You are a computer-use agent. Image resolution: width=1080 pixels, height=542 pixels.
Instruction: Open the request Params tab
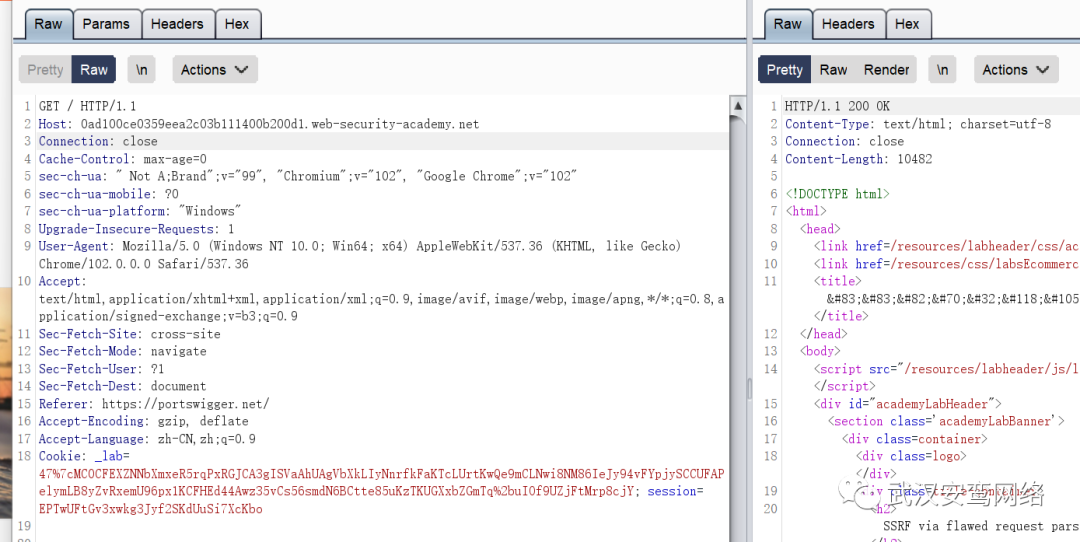point(106,24)
